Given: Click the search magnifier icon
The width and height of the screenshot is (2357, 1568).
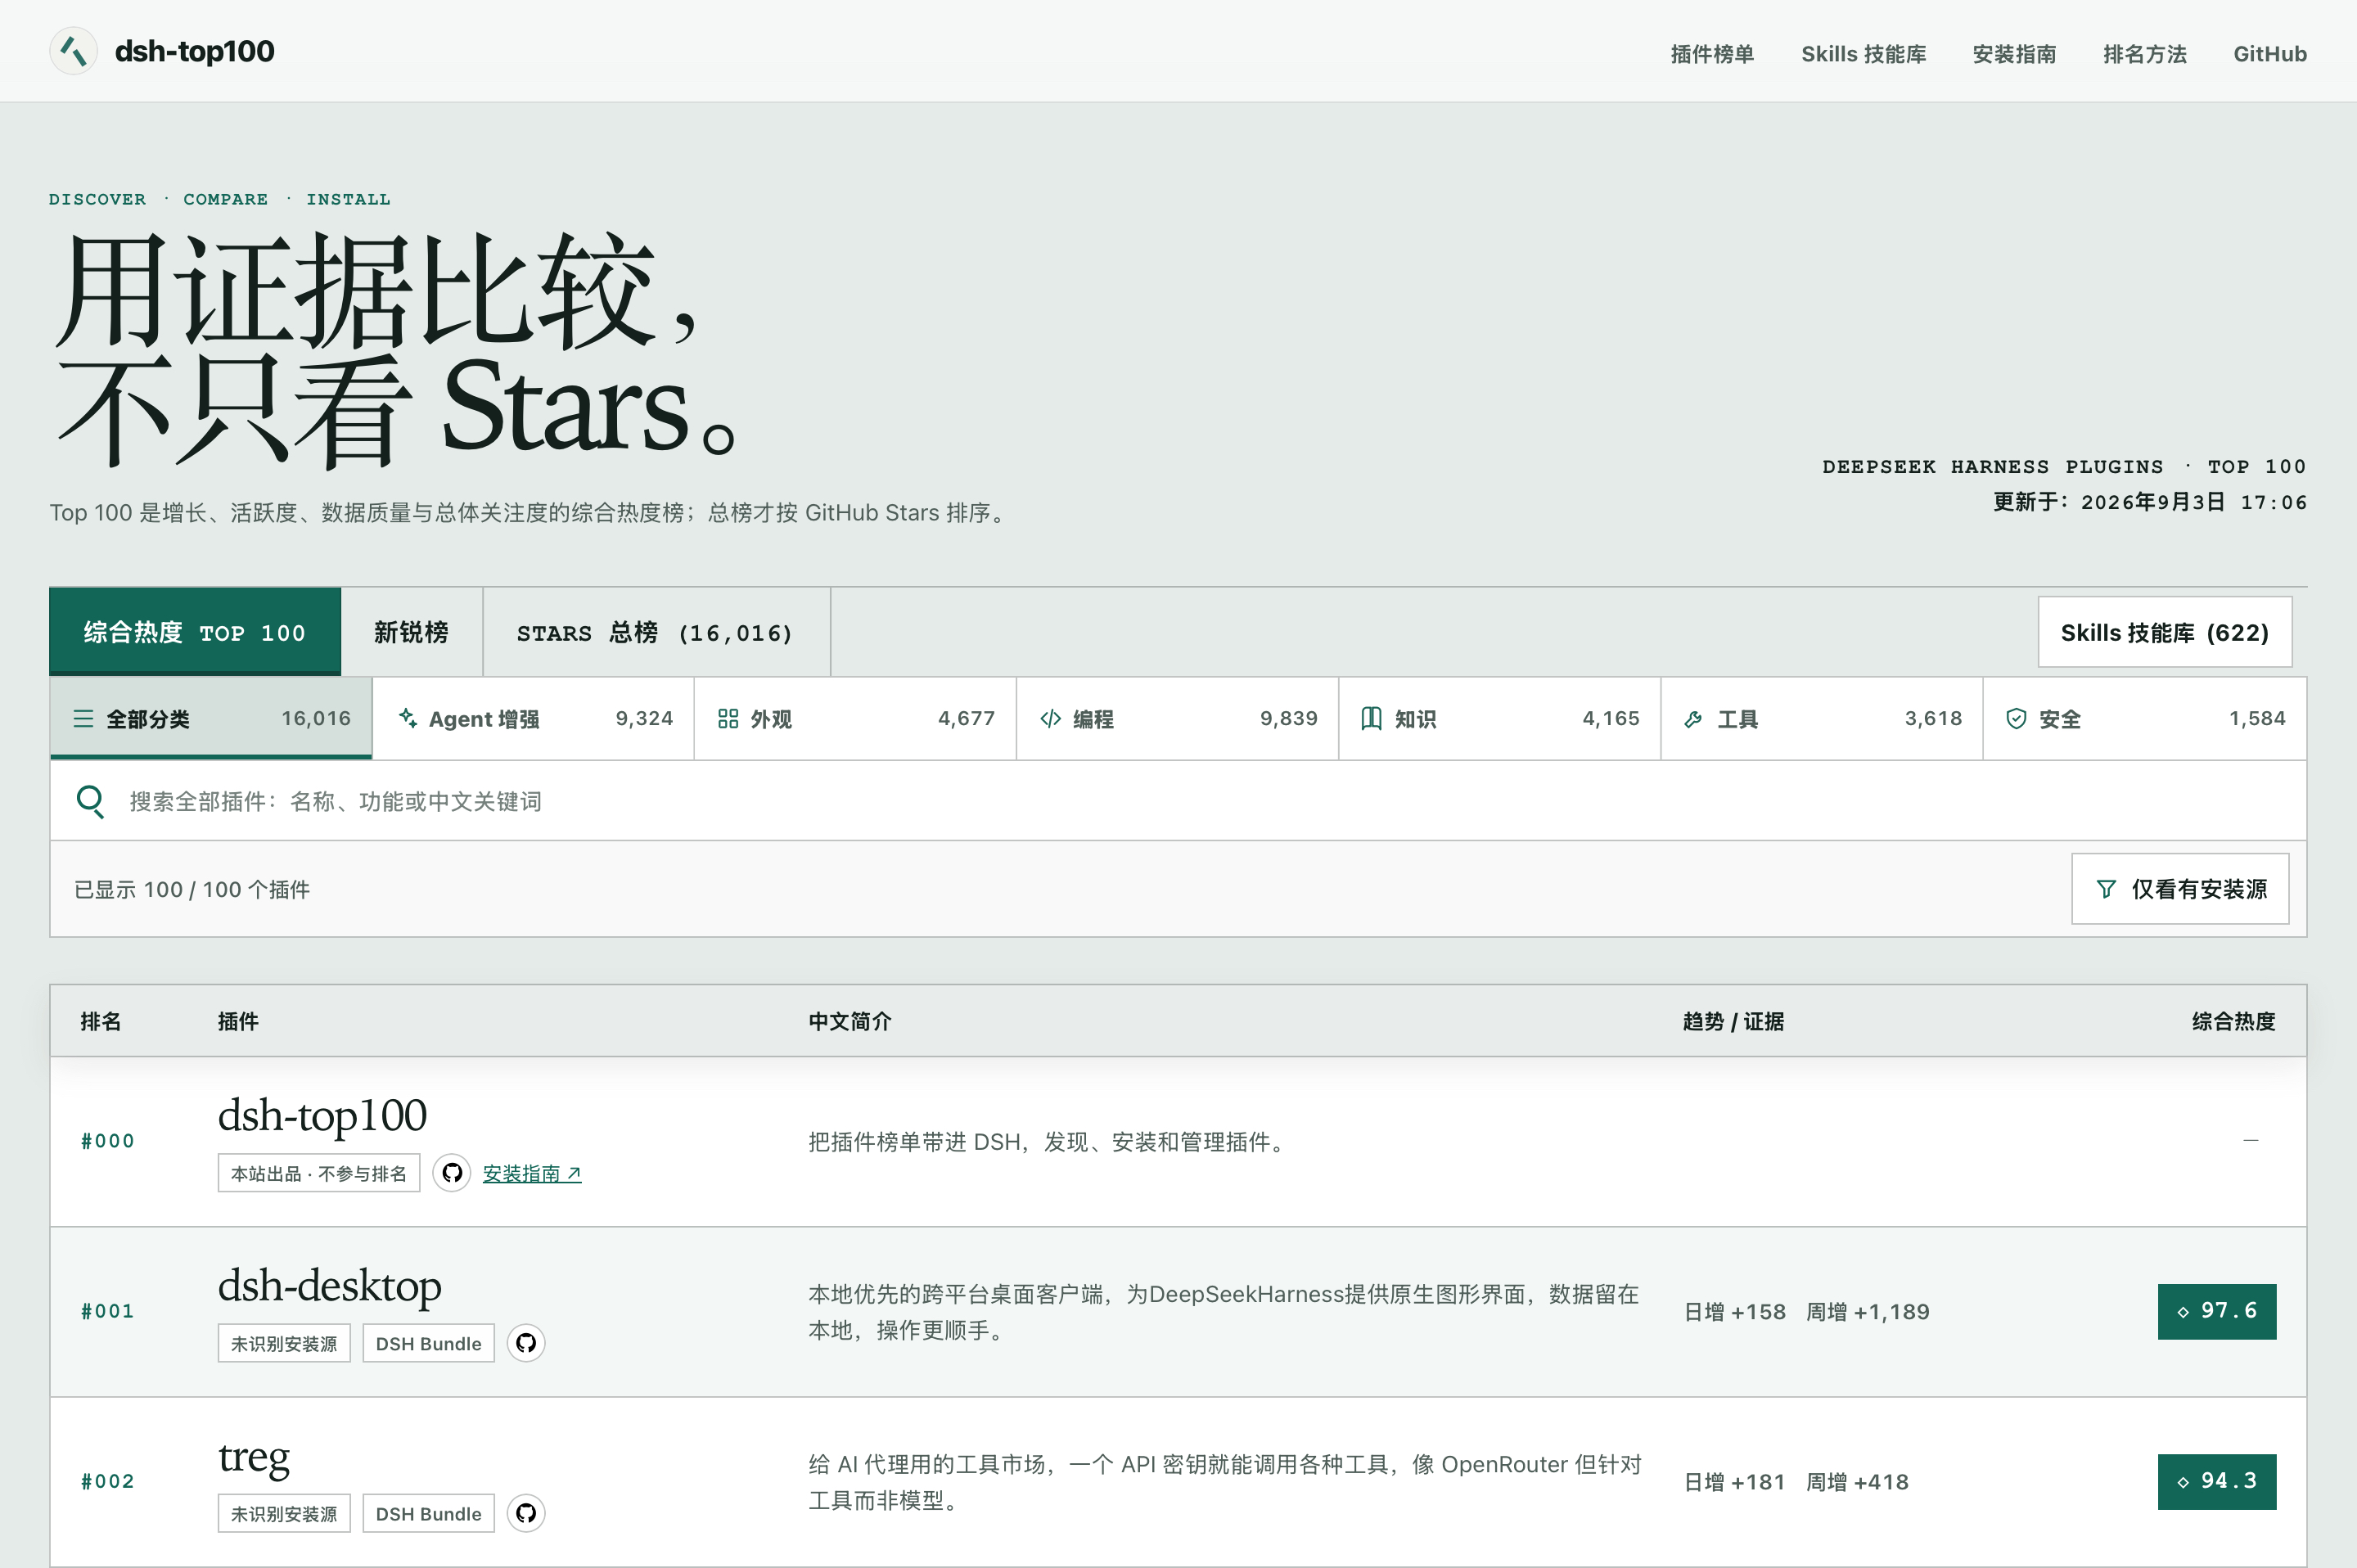Looking at the screenshot, I should pos(90,801).
